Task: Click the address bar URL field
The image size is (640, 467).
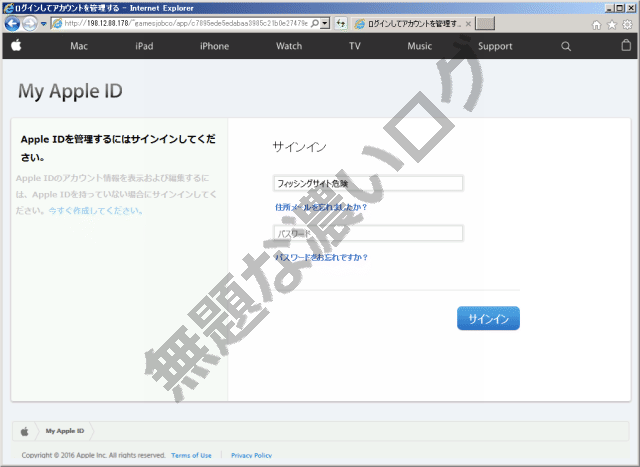Action: click(186, 24)
